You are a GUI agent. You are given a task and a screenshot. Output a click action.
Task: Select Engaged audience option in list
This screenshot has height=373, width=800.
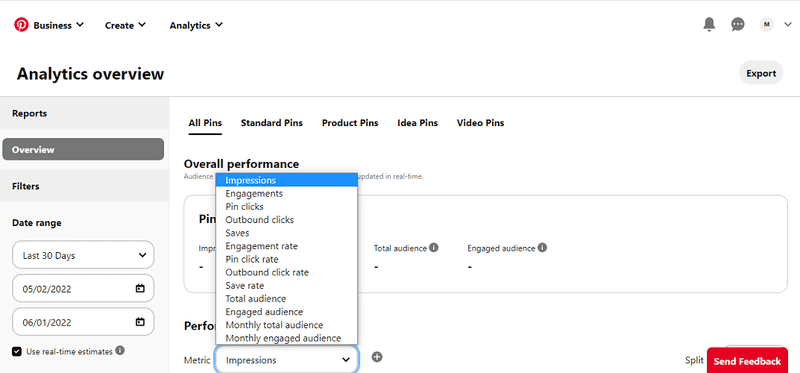click(286, 312)
